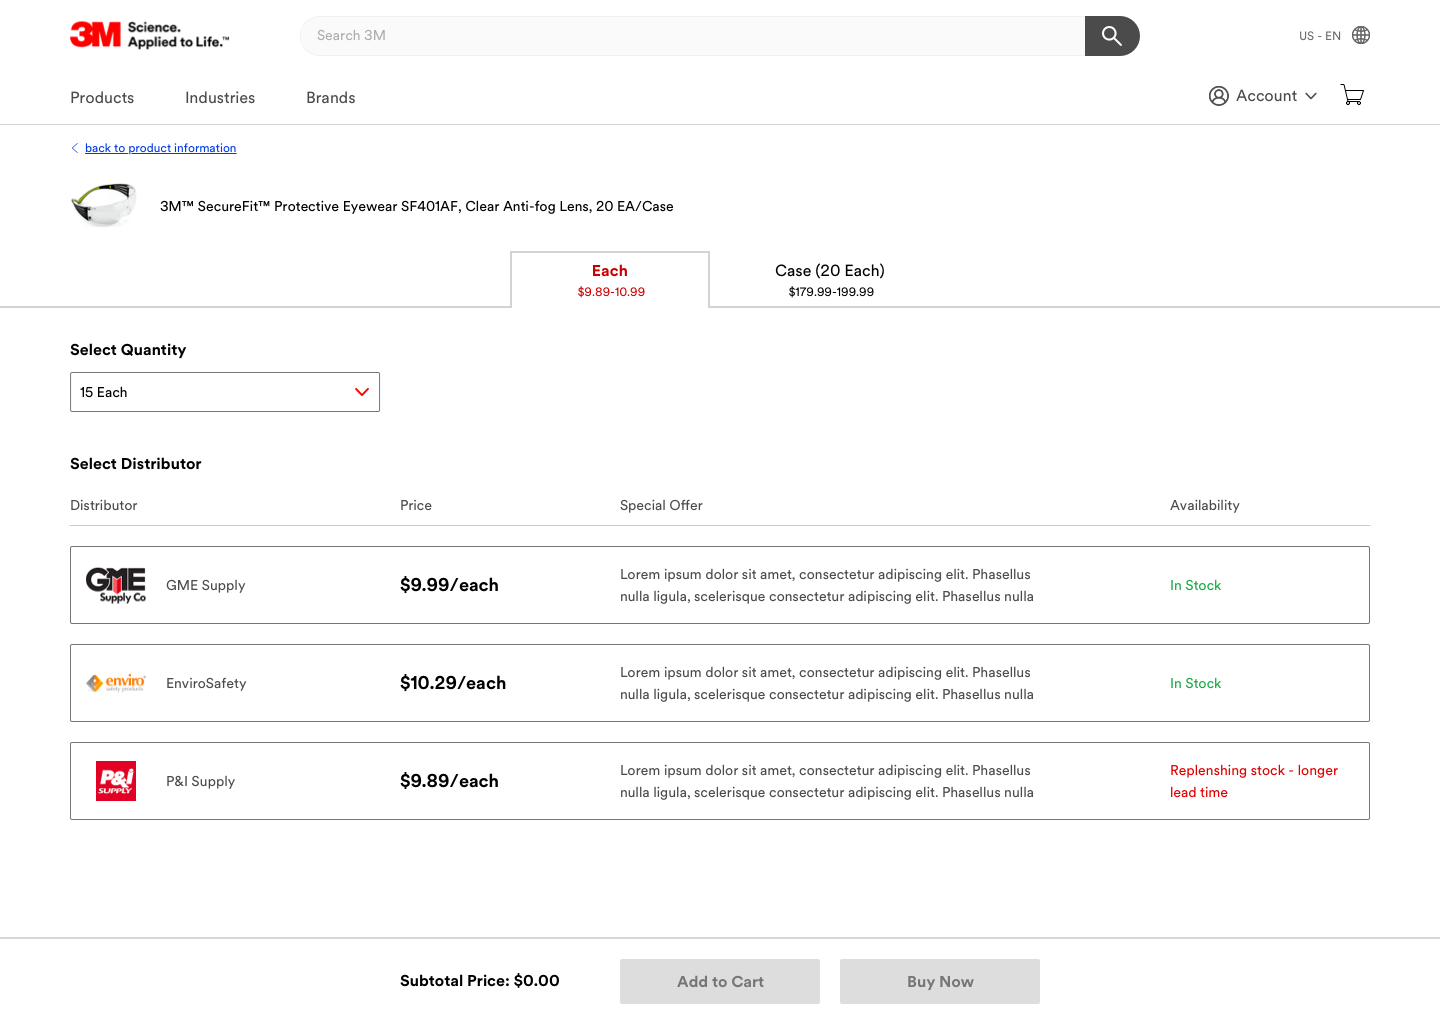The width and height of the screenshot is (1440, 1024).
Task: Open the 15 Each quantity dropdown
Action: [x=225, y=392]
